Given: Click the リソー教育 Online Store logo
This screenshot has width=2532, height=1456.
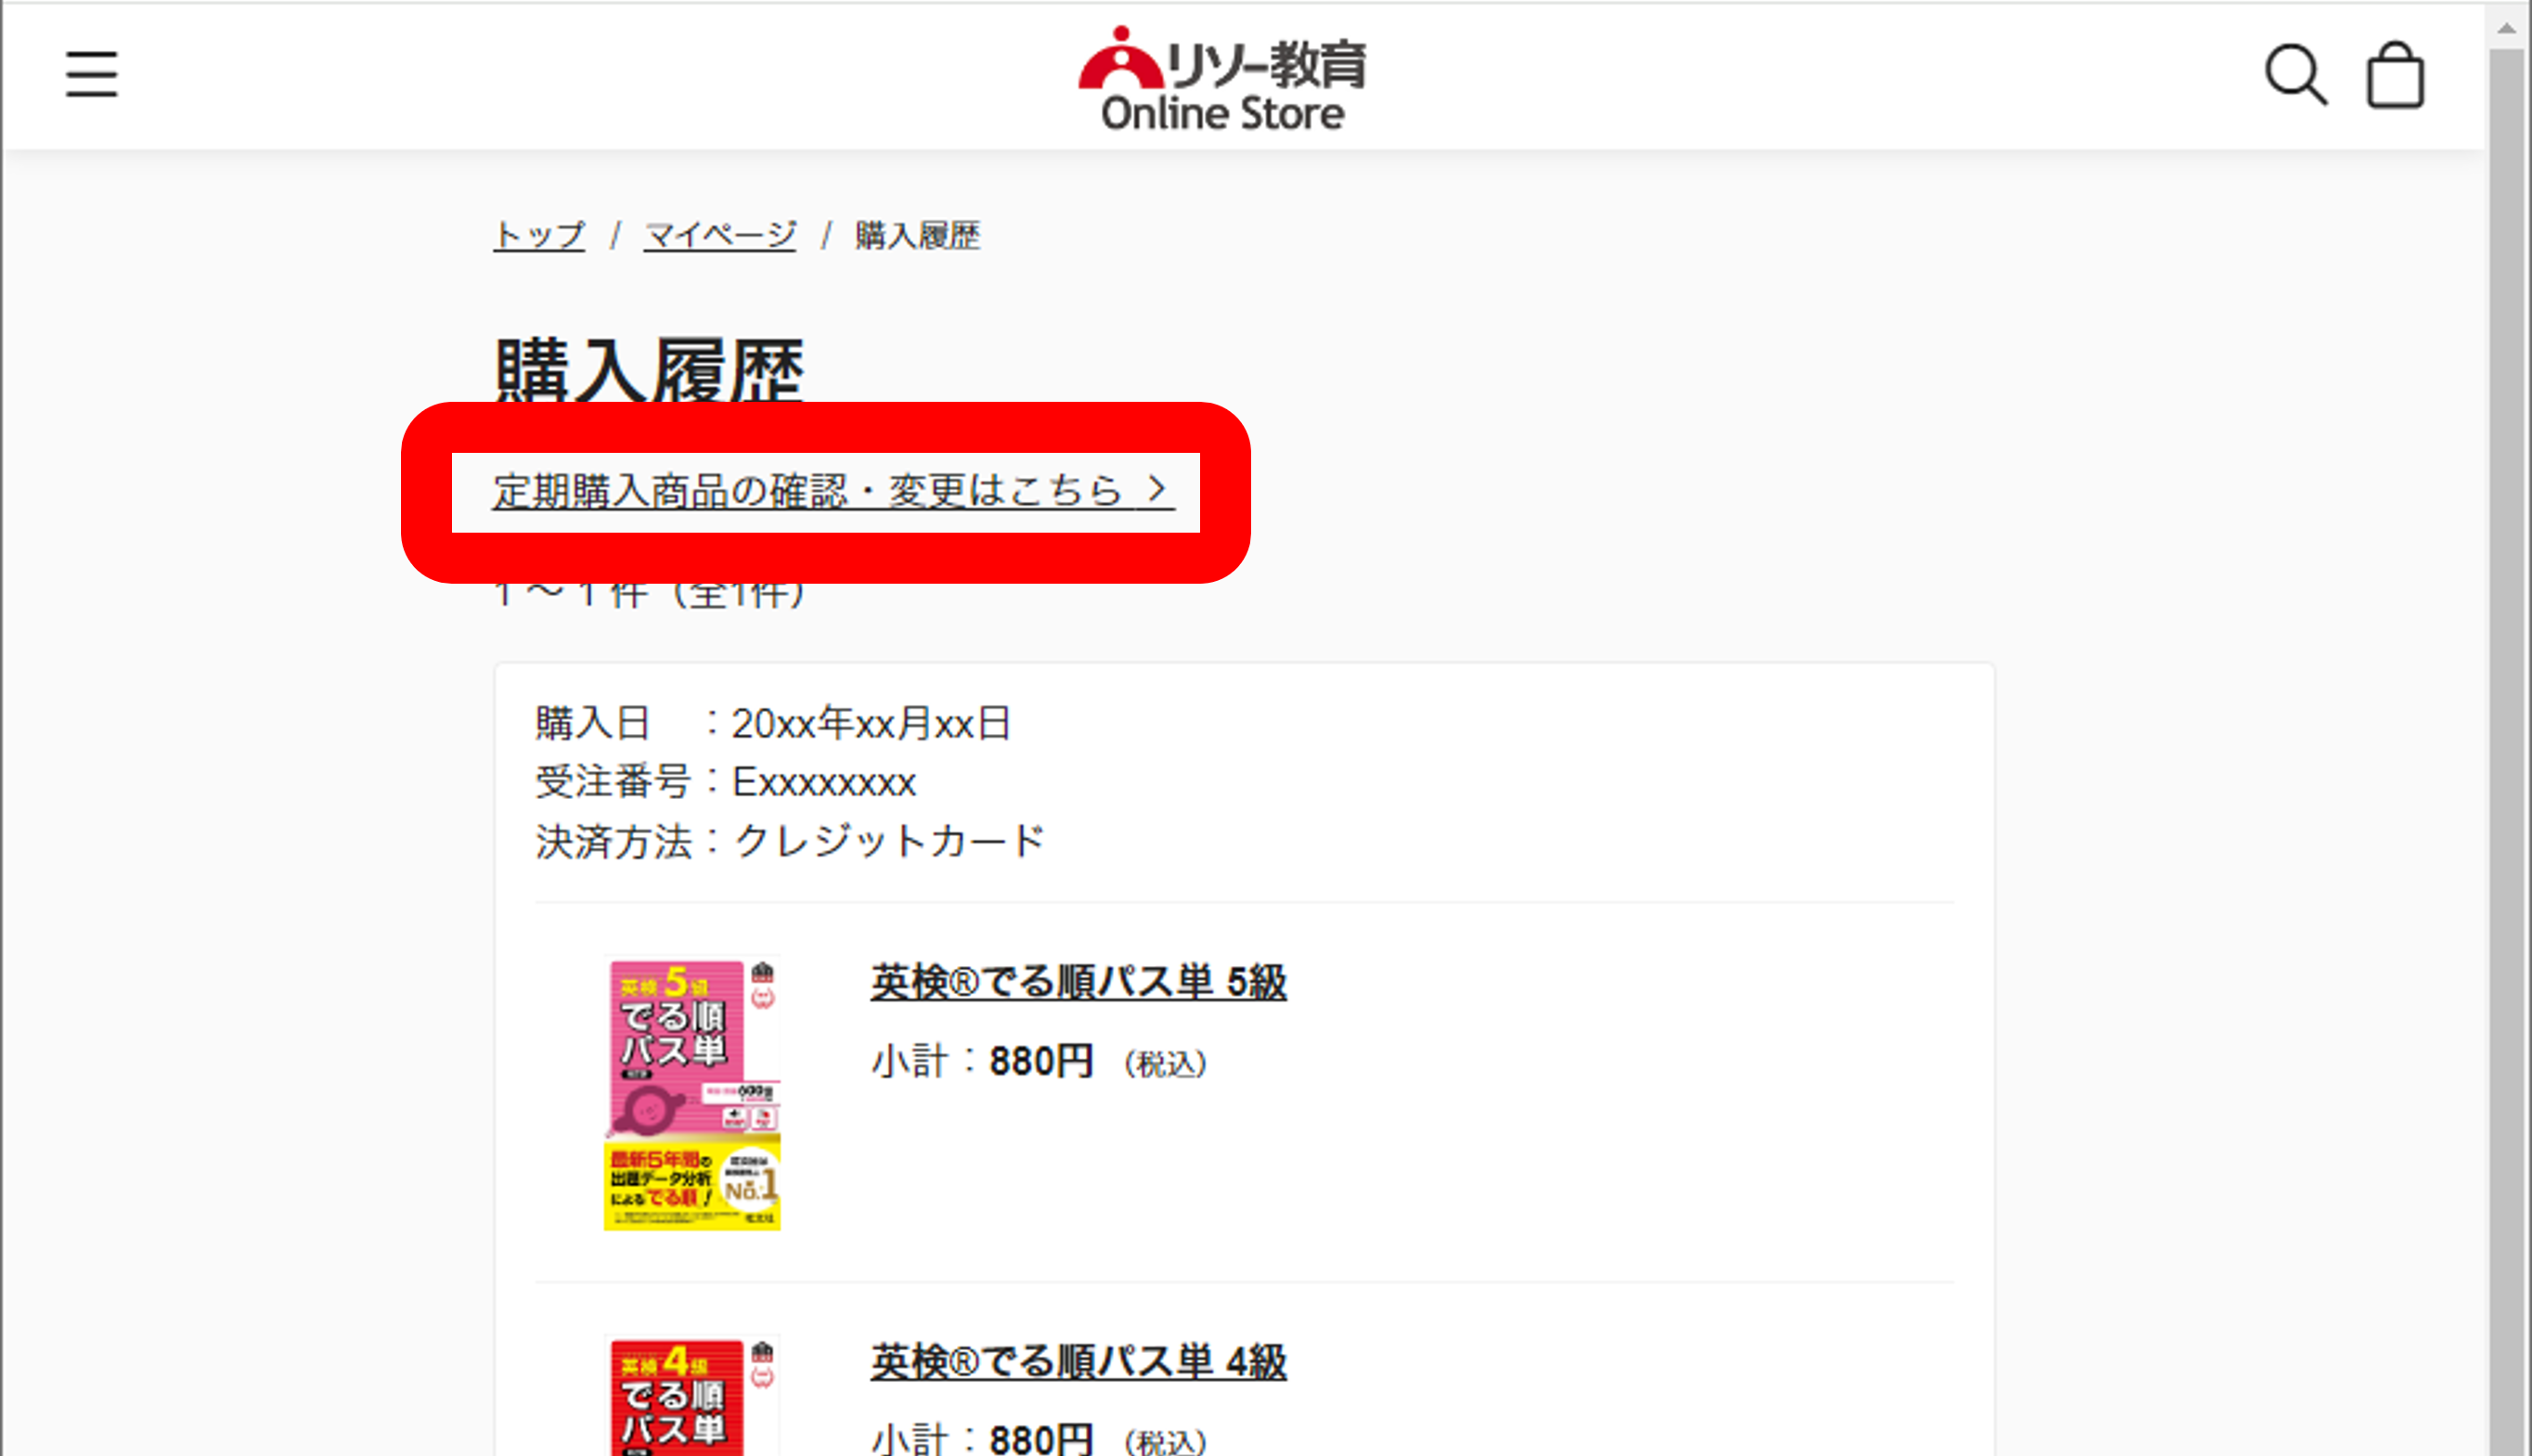Looking at the screenshot, I should point(1222,78).
